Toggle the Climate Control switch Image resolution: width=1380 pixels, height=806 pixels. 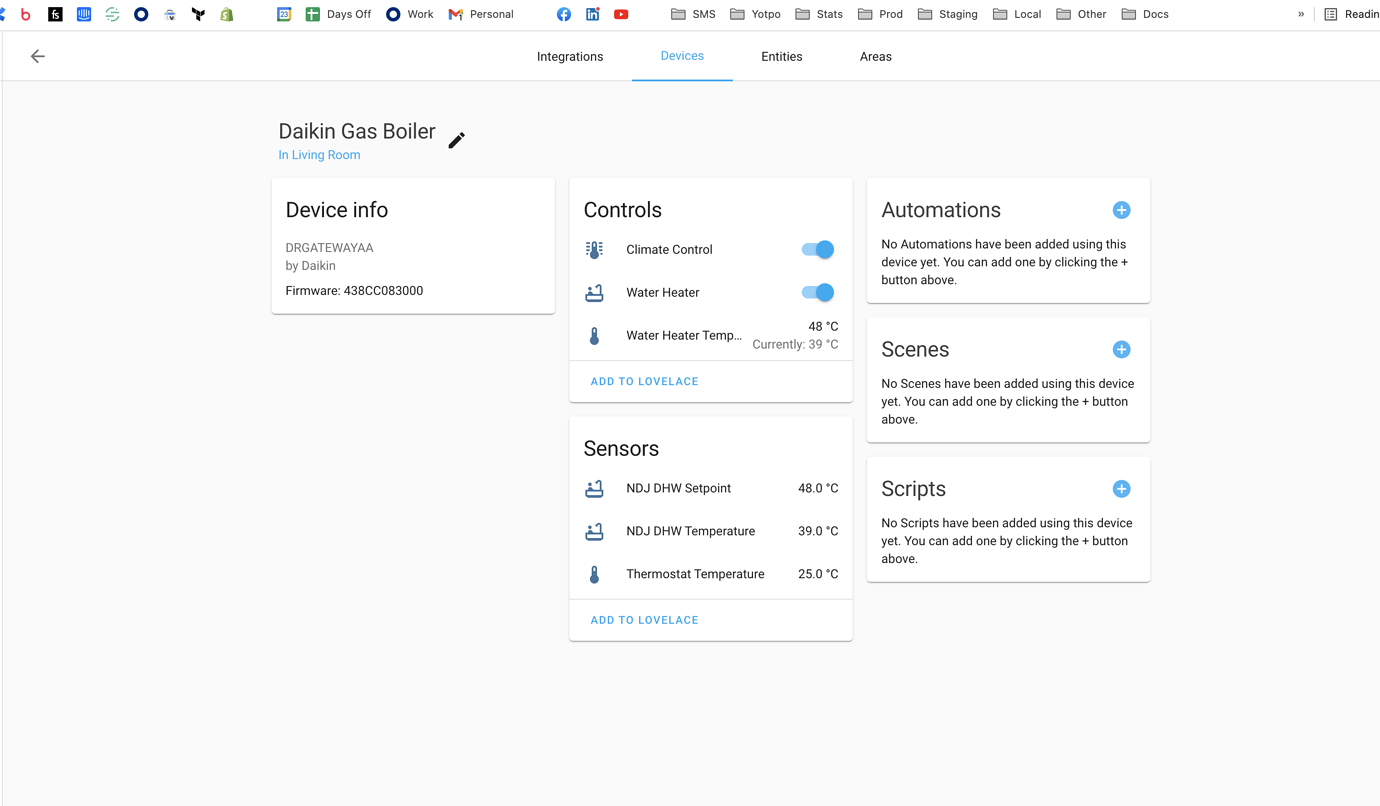(817, 250)
